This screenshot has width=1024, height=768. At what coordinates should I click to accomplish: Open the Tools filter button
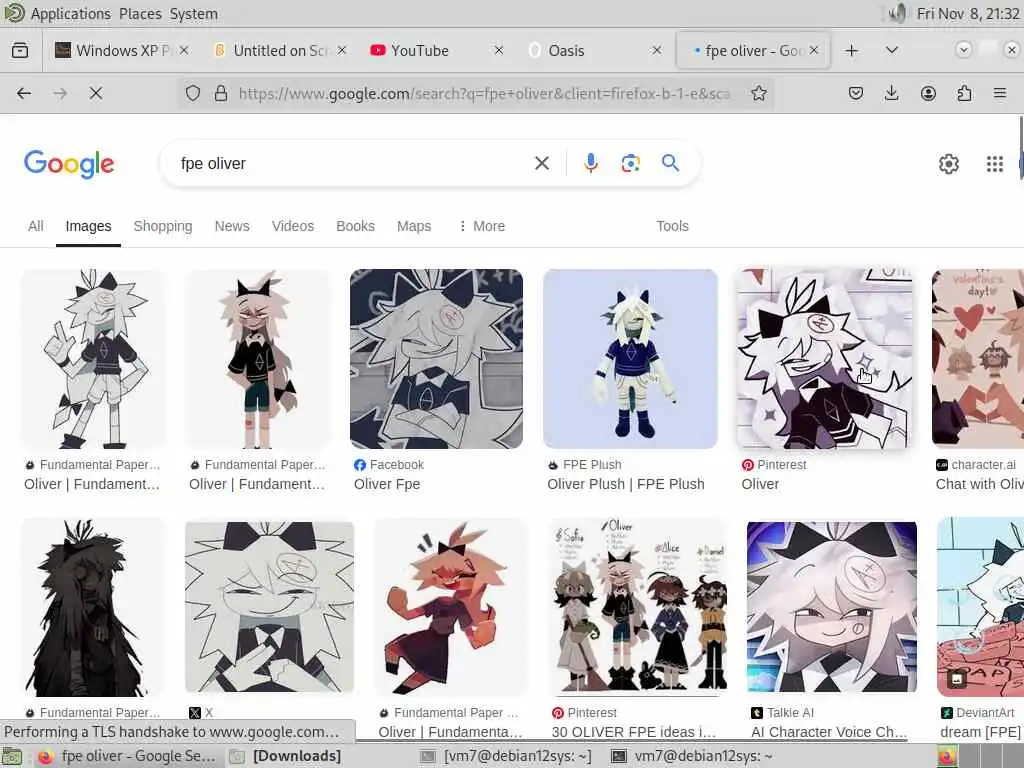(672, 226)
